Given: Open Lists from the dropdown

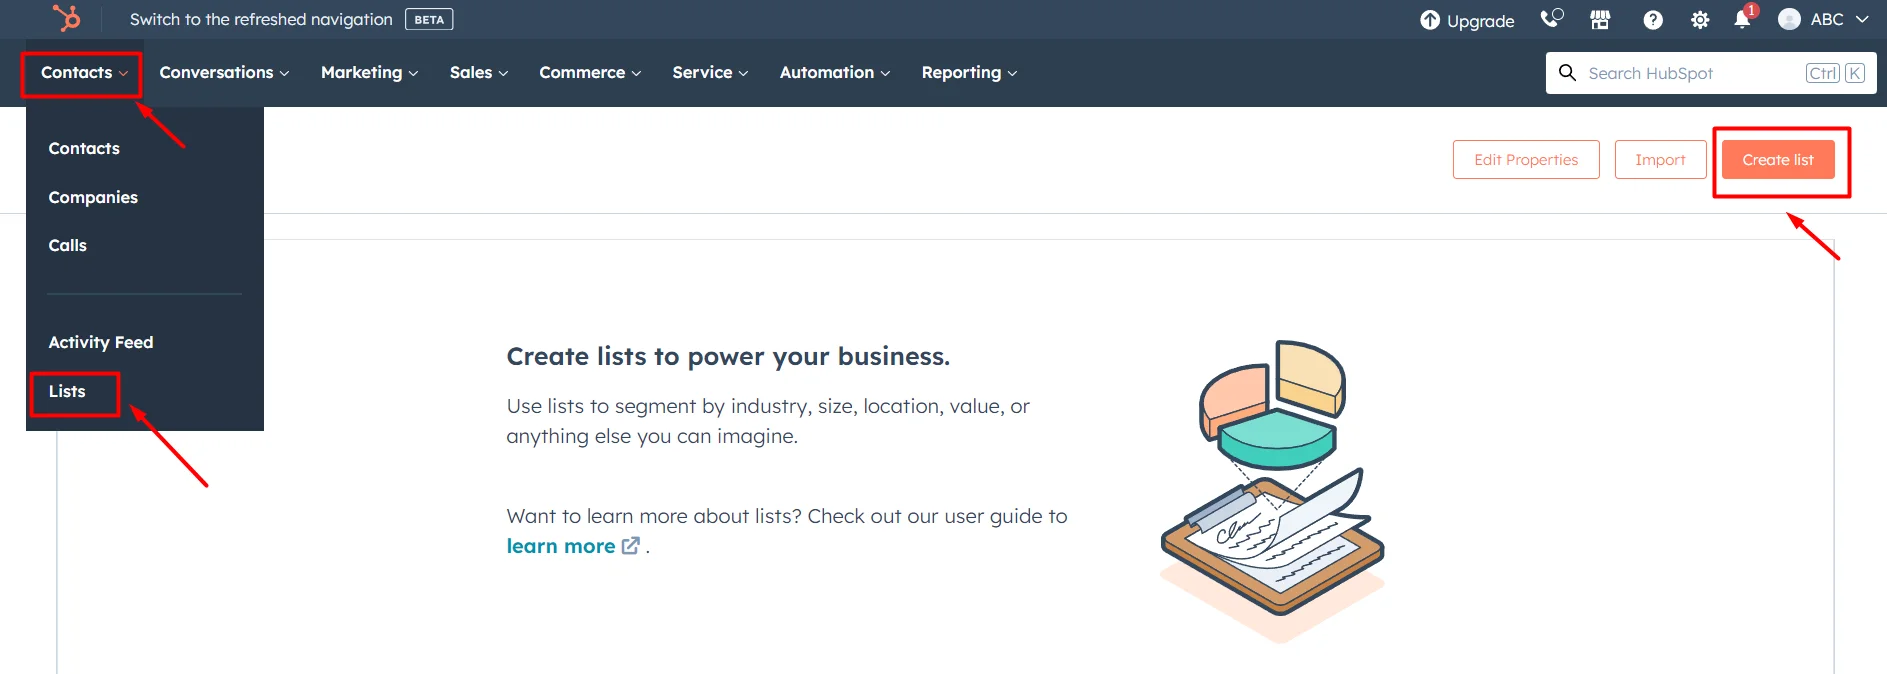Looking at the screenshot, I should click(67, 391).
